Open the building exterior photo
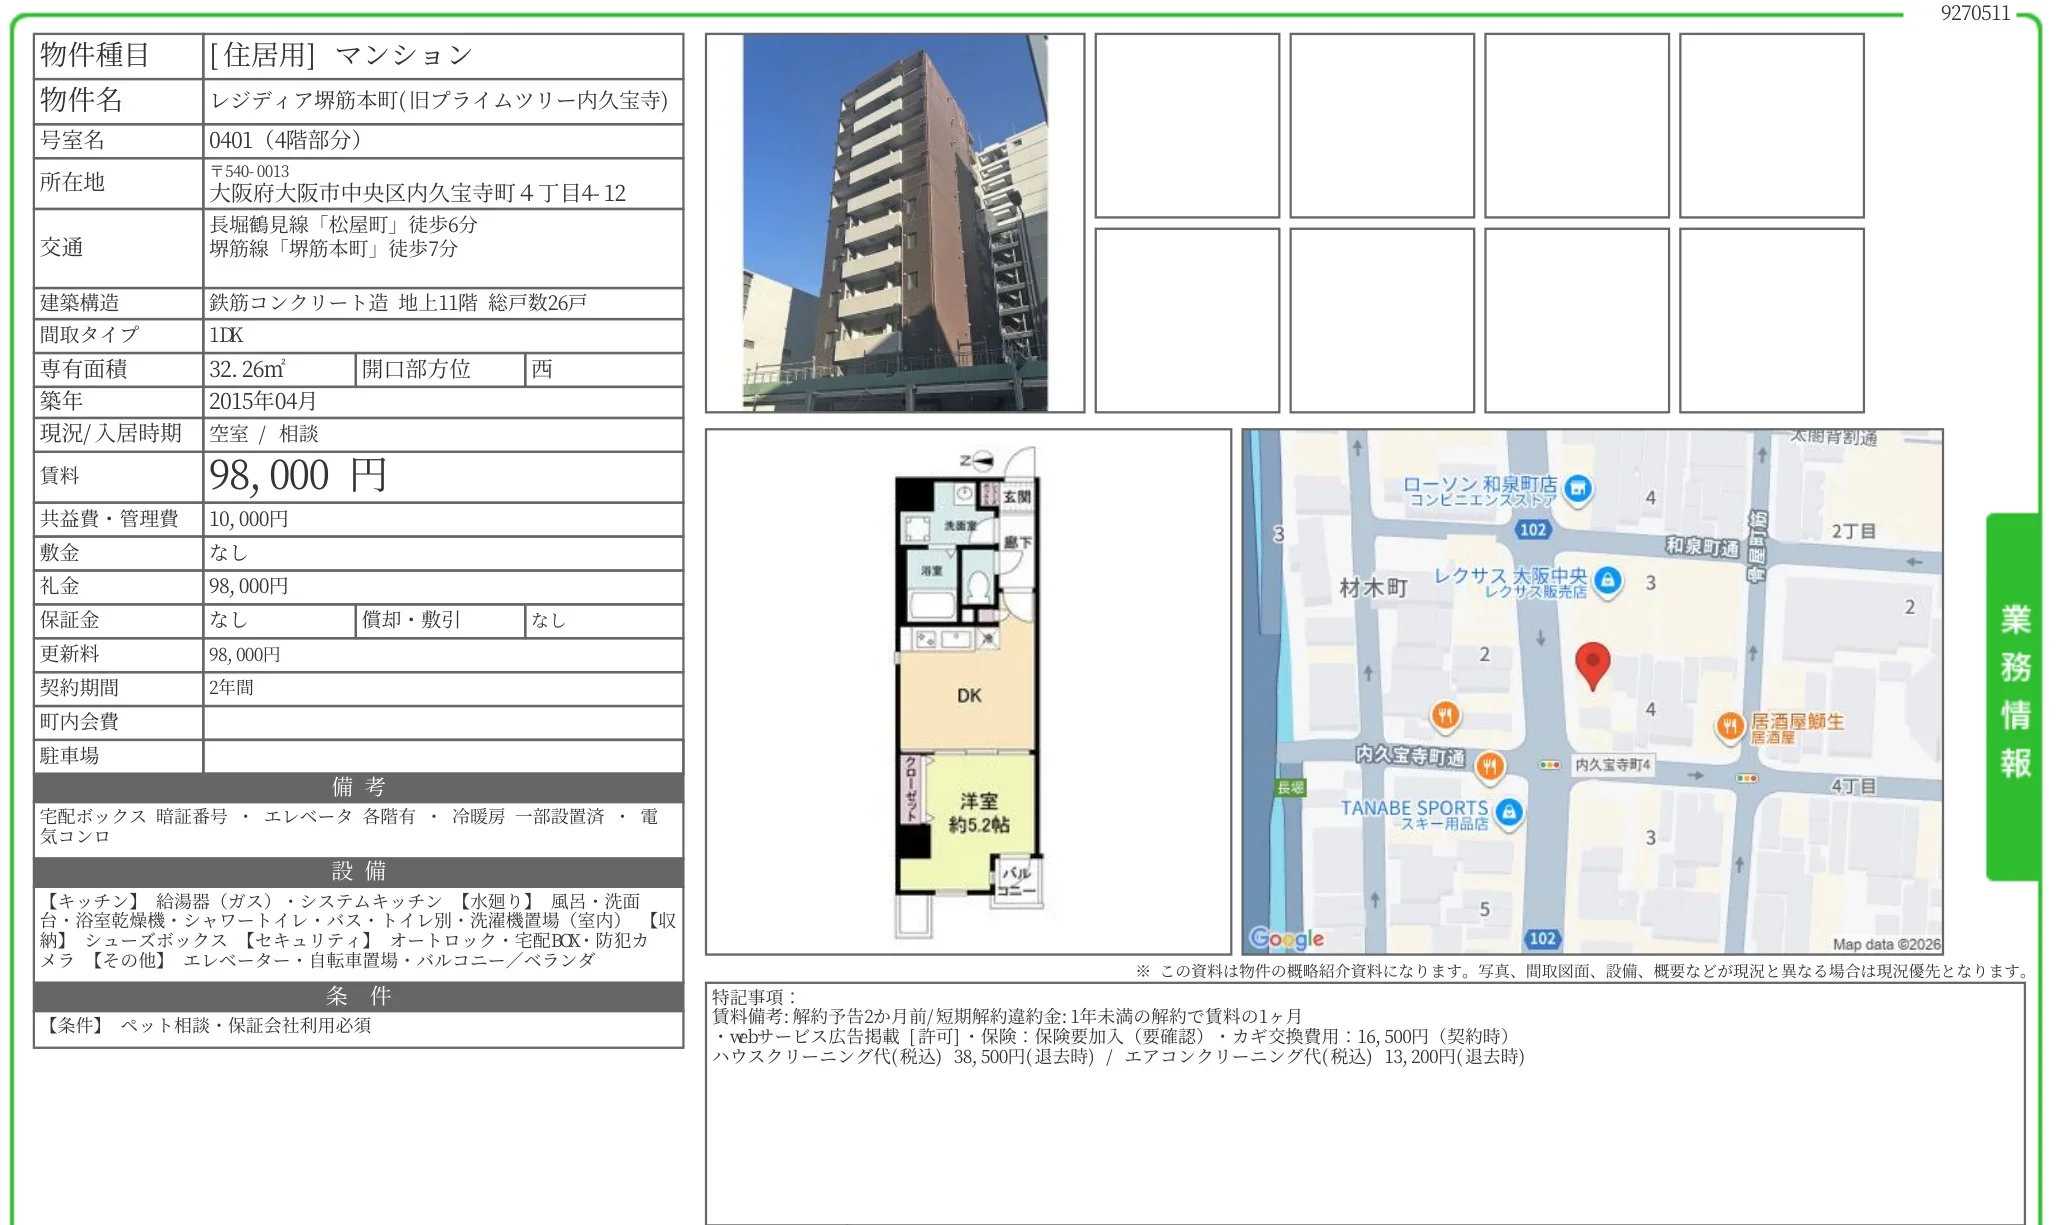The image size is (2056, 1225). click(895, 223)
